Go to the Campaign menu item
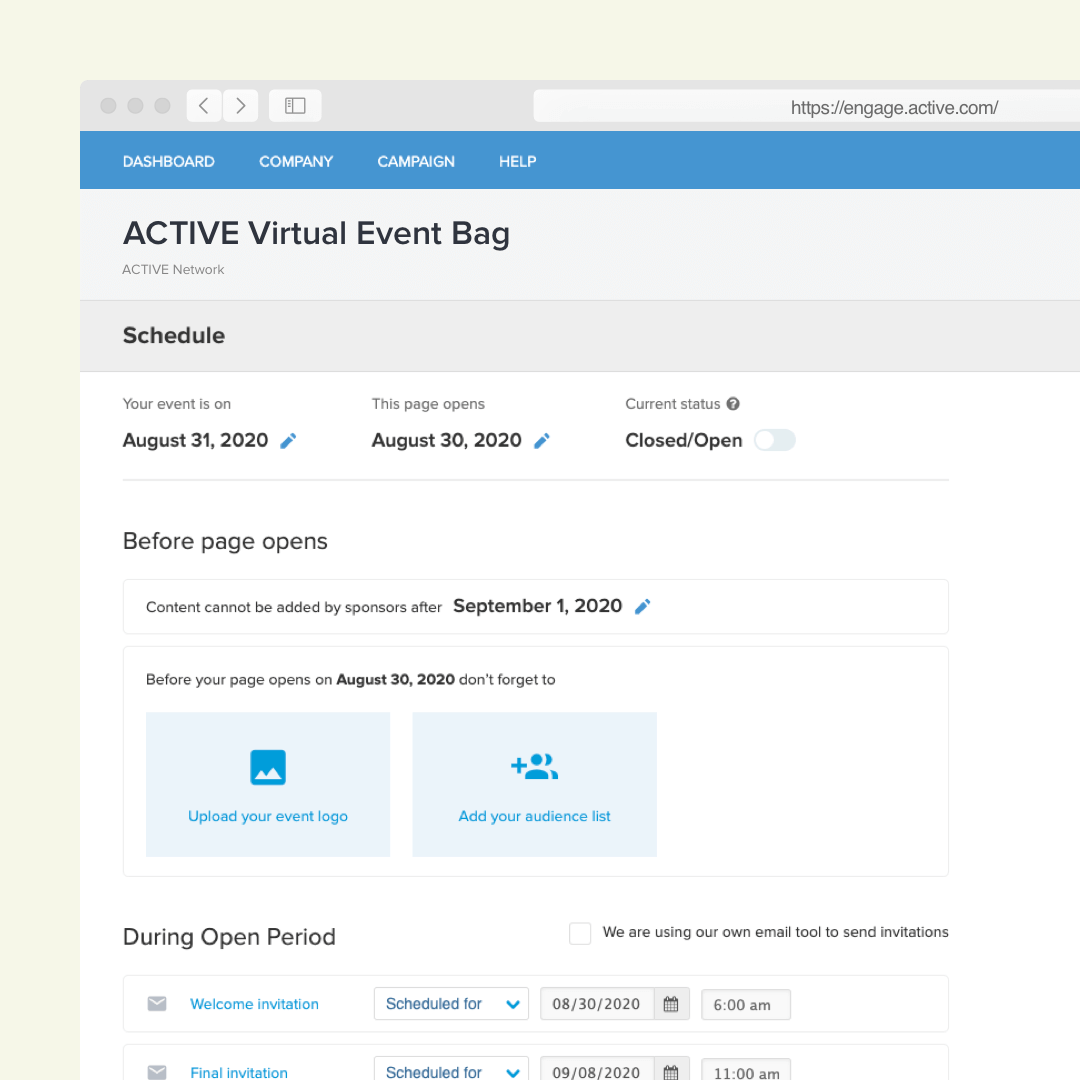 416,161
